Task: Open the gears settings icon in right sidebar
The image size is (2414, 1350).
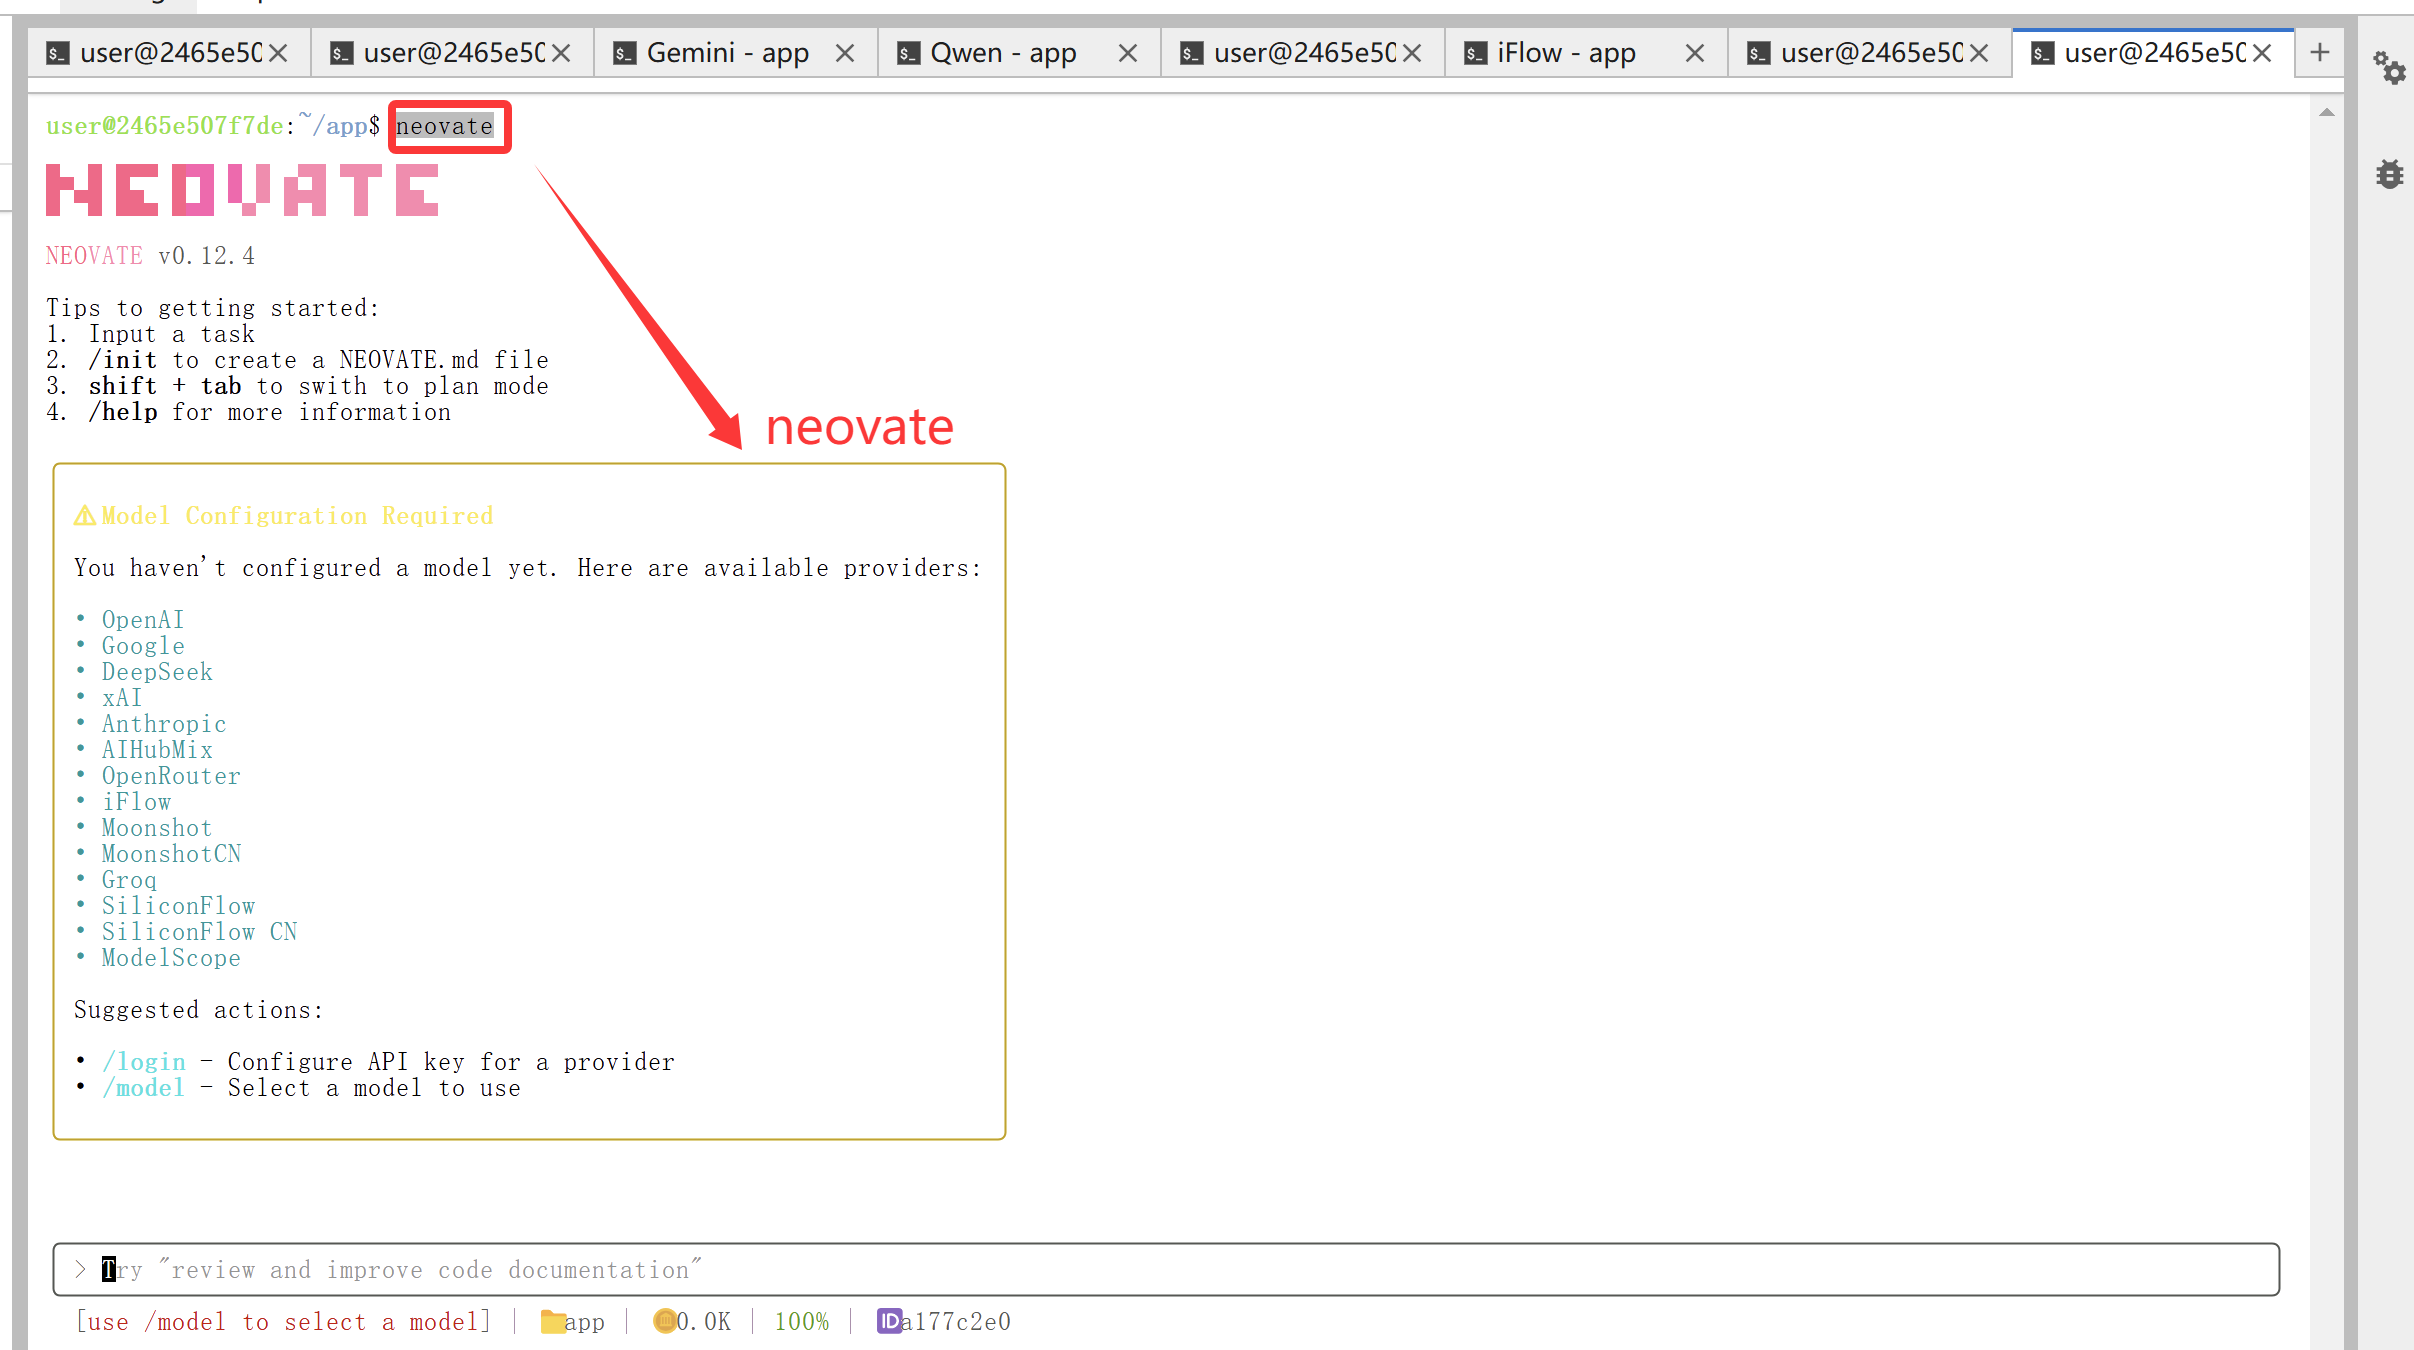Action: (x=2390, y=68)
